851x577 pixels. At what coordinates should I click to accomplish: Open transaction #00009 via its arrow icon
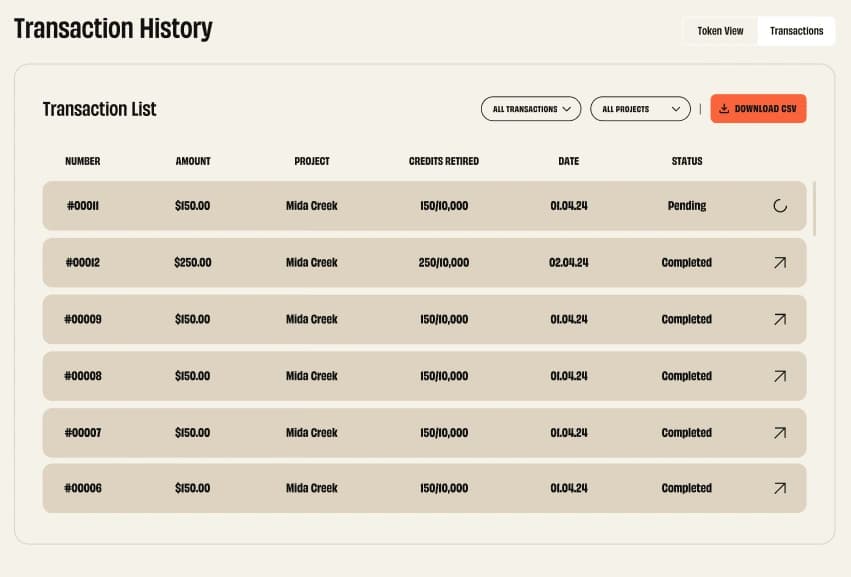point(779,319)
